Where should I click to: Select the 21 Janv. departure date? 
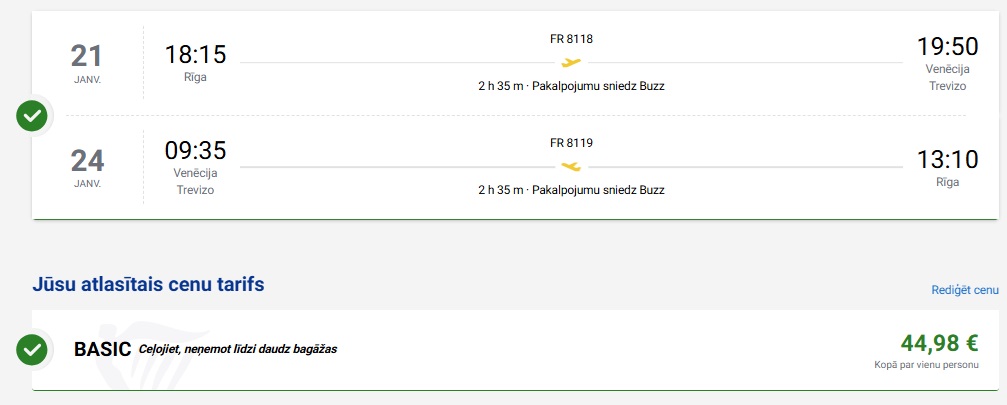[87, 62]
